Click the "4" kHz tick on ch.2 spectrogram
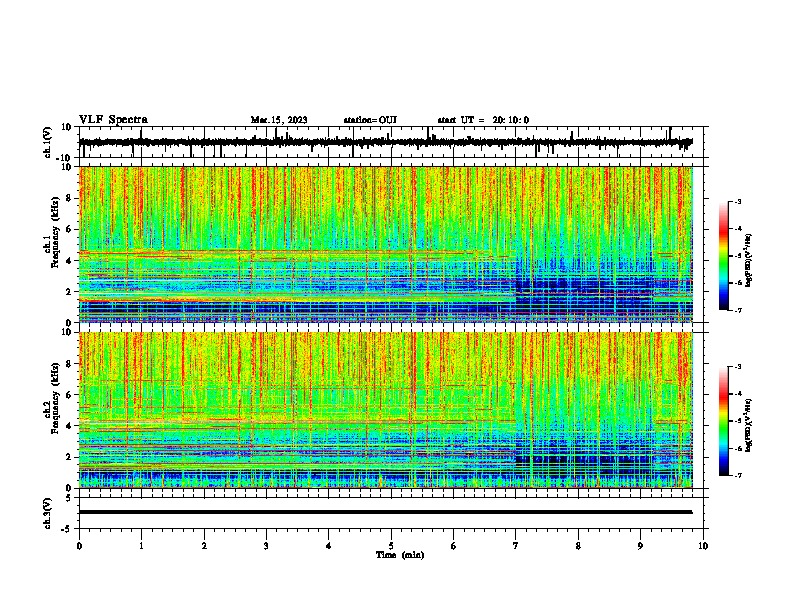 tap(69, 426)
